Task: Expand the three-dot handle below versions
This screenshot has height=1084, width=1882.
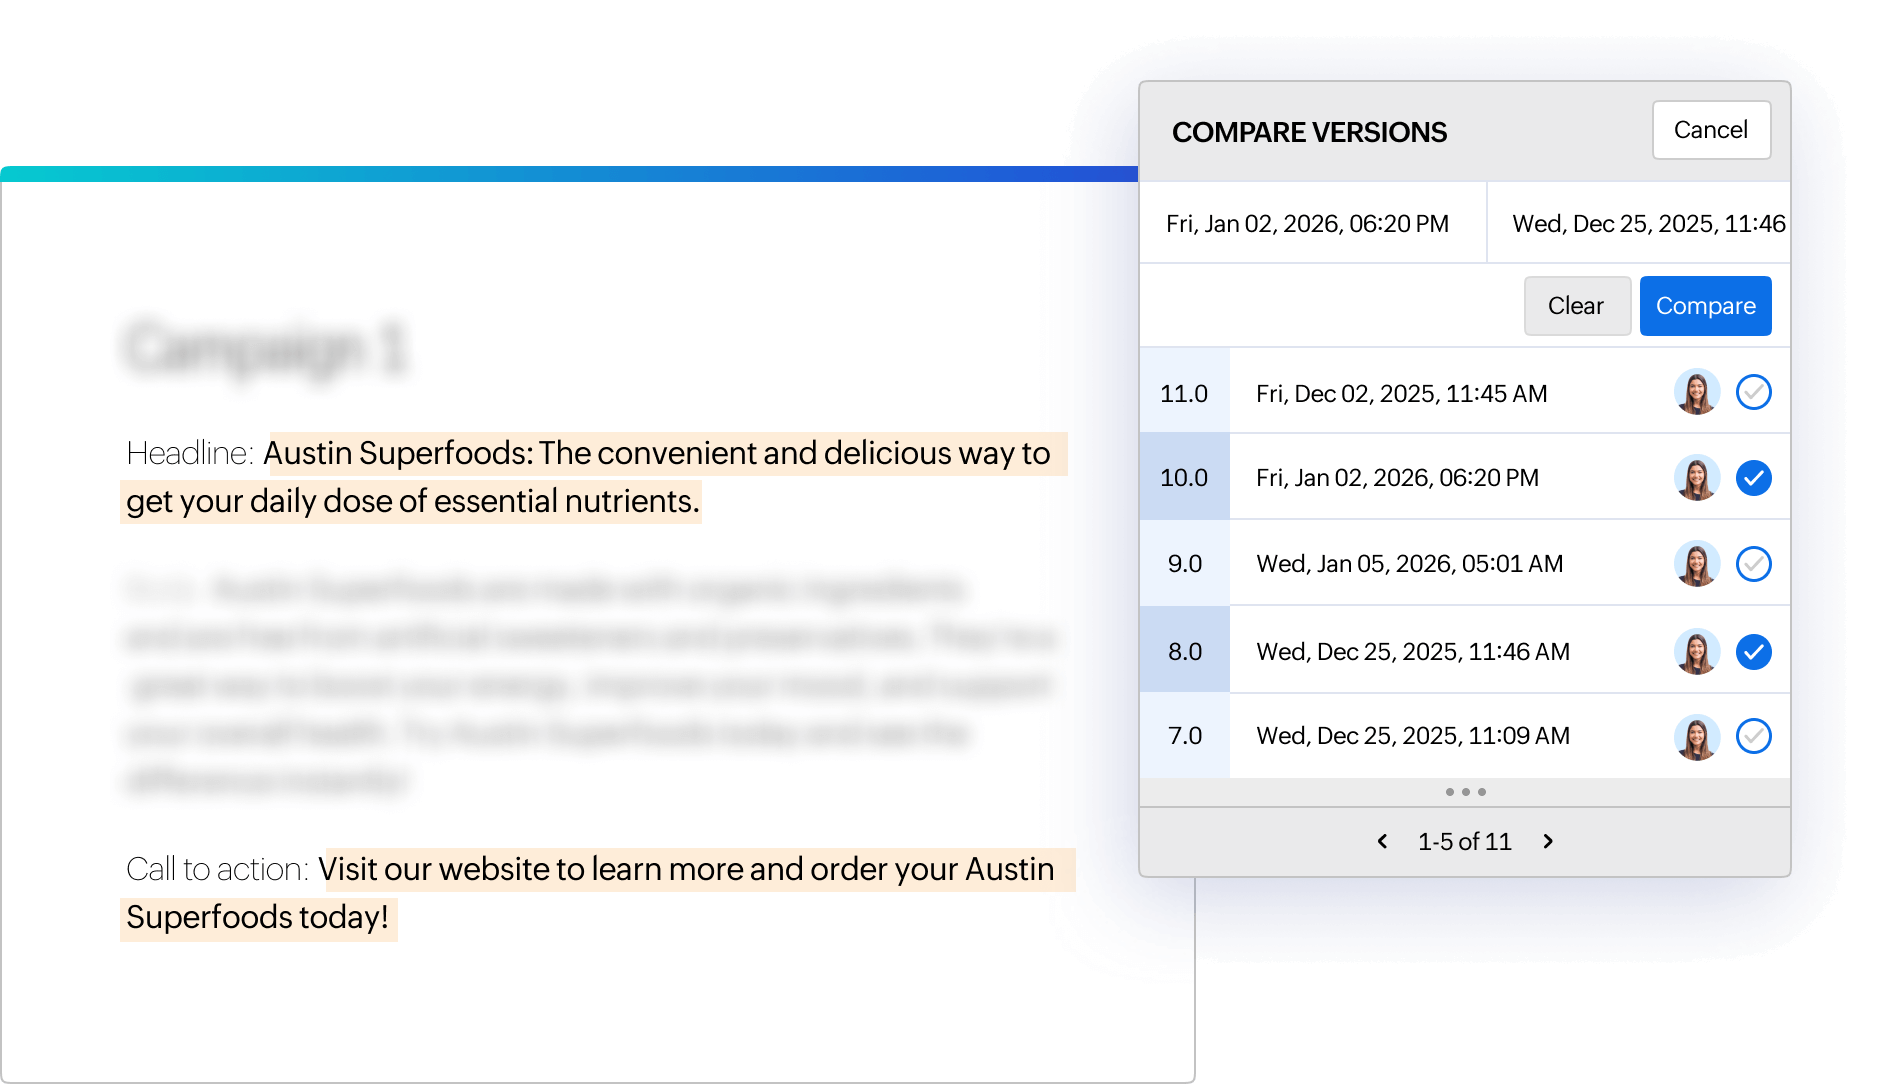Action: click(x=1465, y=792)
